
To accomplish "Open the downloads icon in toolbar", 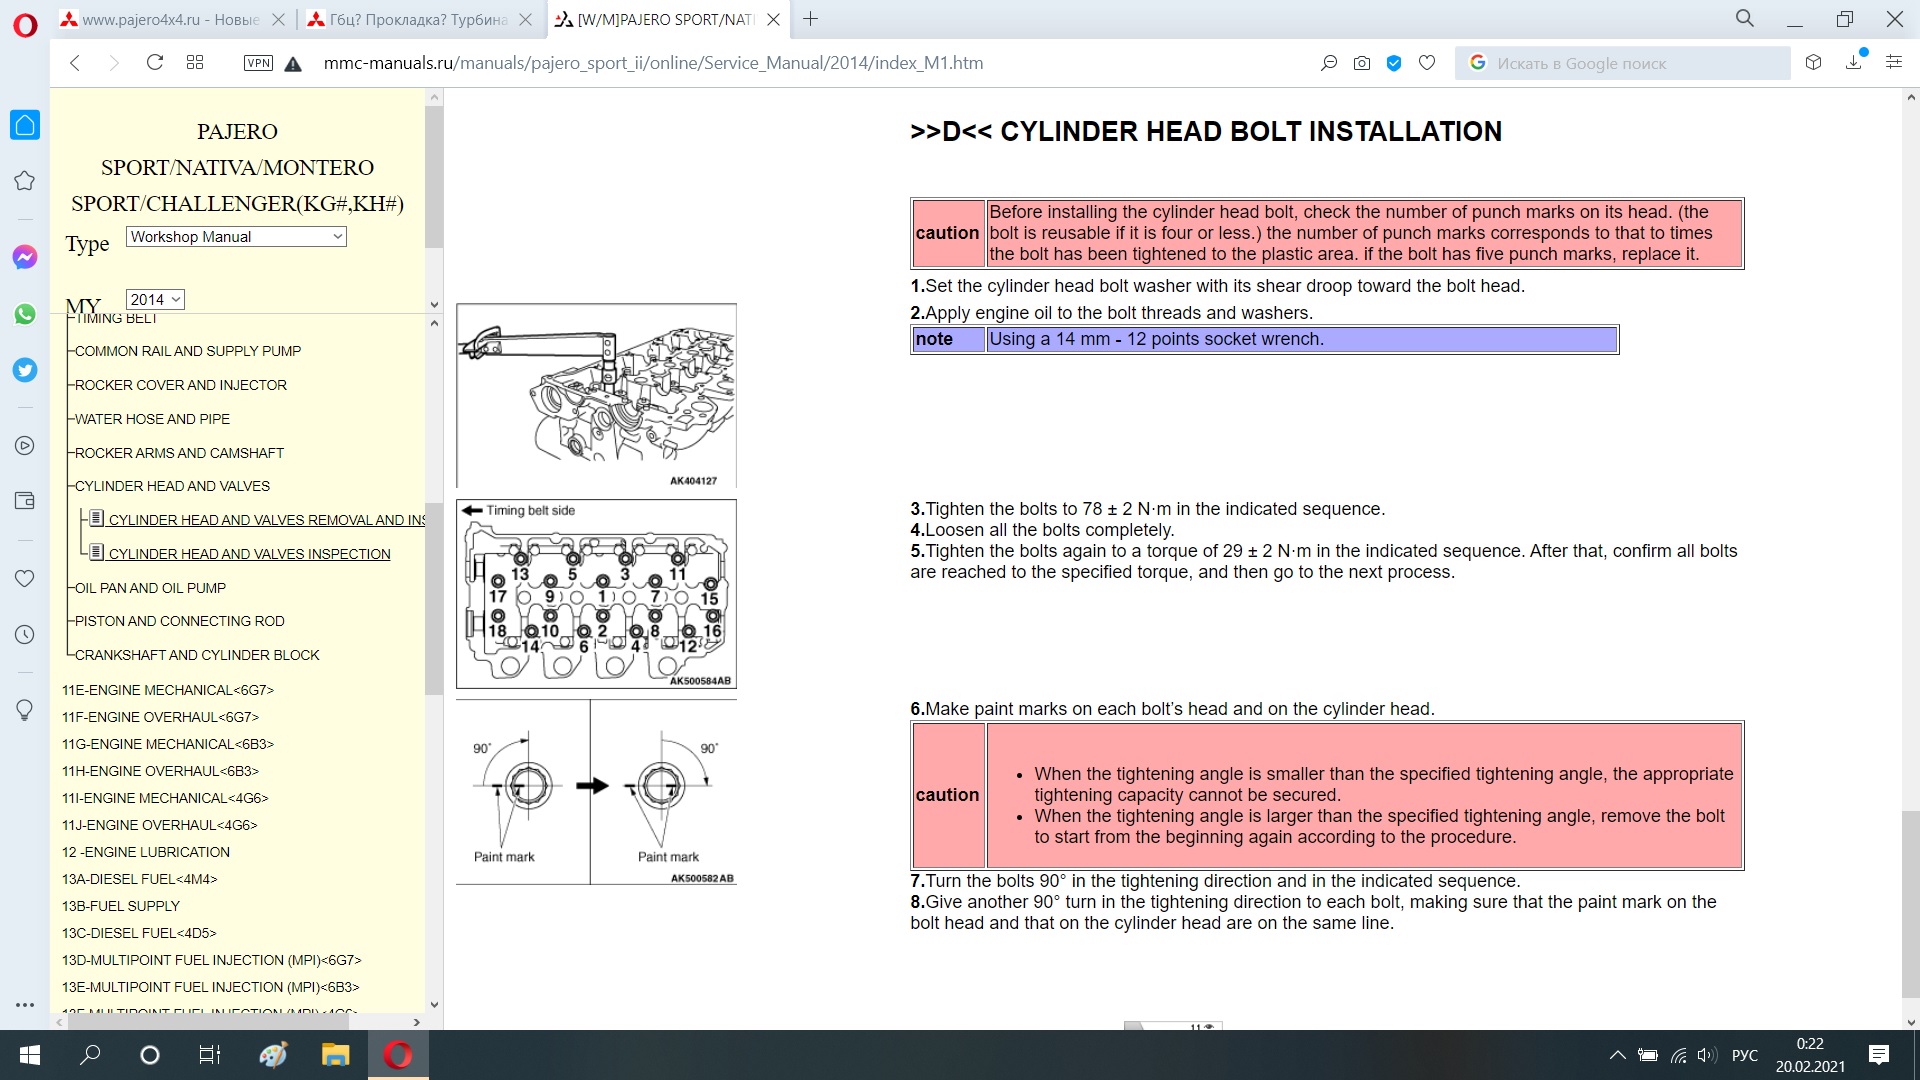I will point(1854,63).
